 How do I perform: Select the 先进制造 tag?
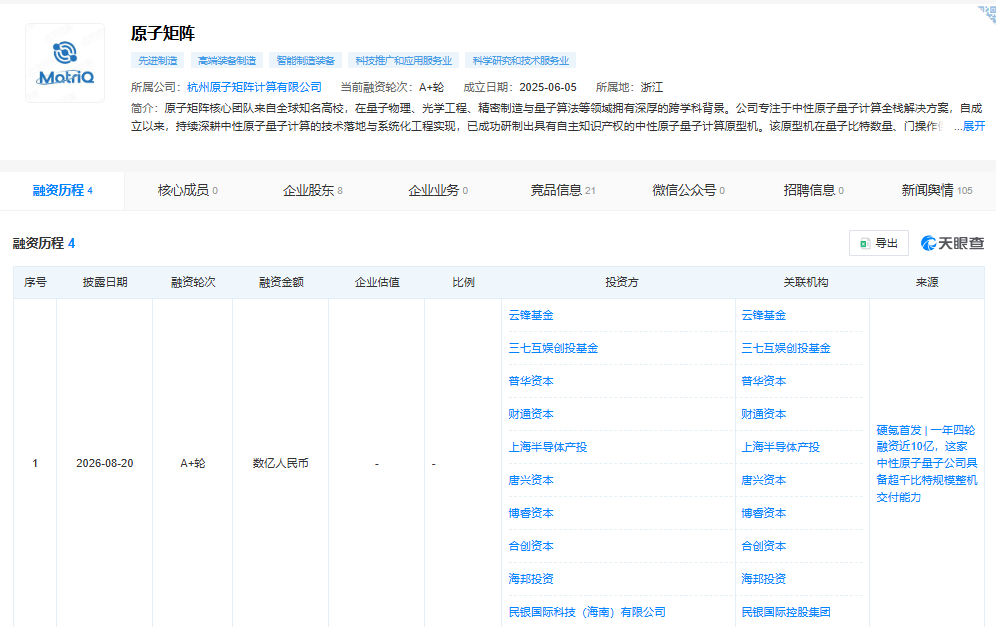click(158, 60)
